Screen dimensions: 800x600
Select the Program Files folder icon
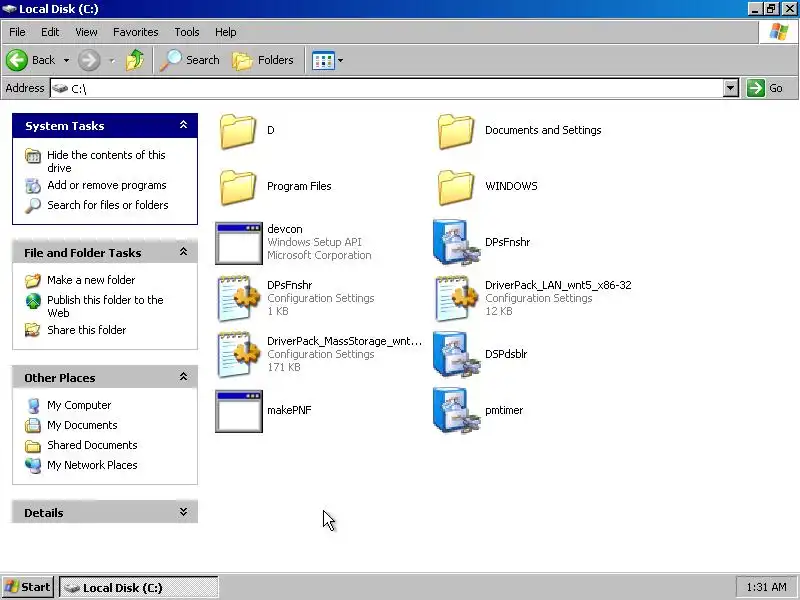238,187
